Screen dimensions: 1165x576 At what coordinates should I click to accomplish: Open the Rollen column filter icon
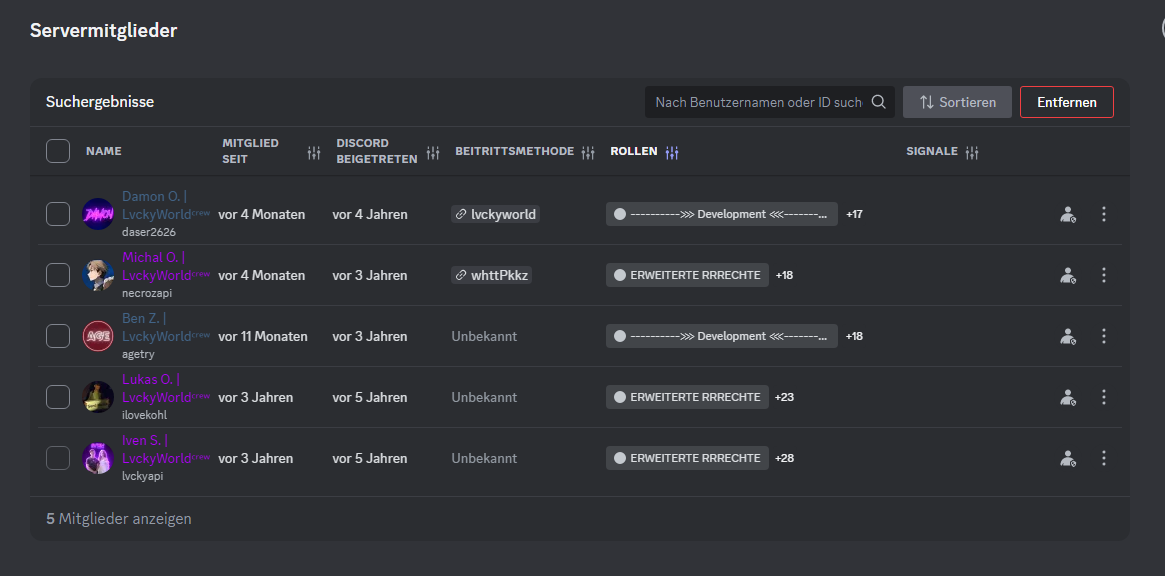[x=672, y=152]
